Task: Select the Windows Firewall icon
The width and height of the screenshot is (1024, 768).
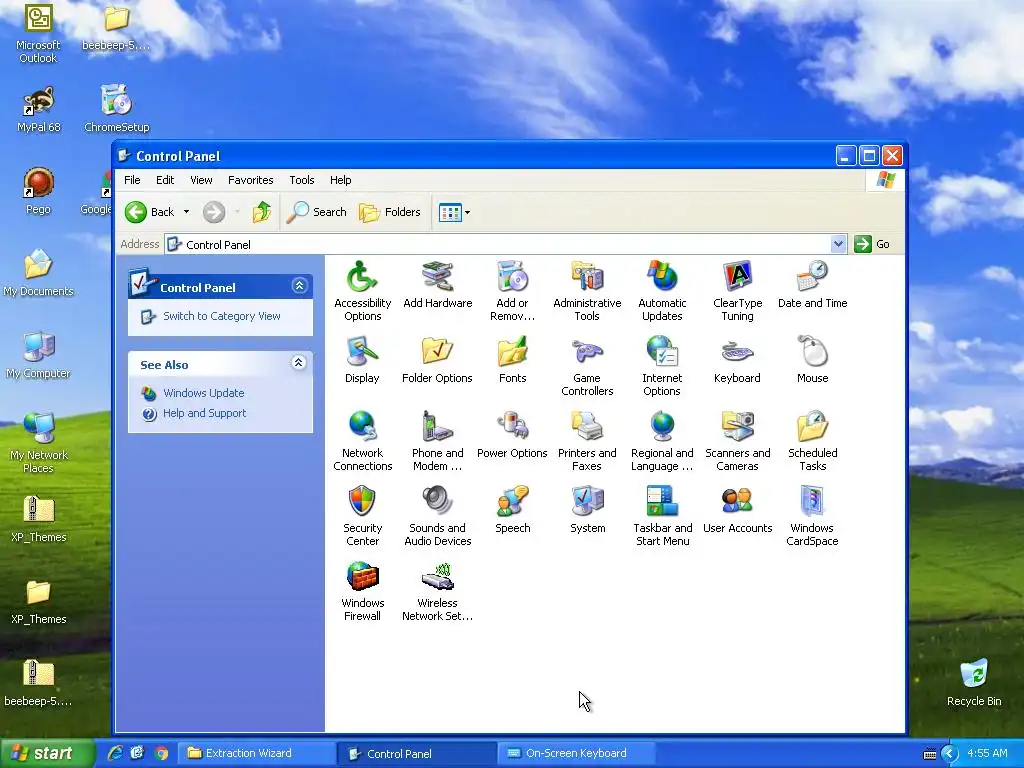Action: pyautogui.click(x=362, y=590)
